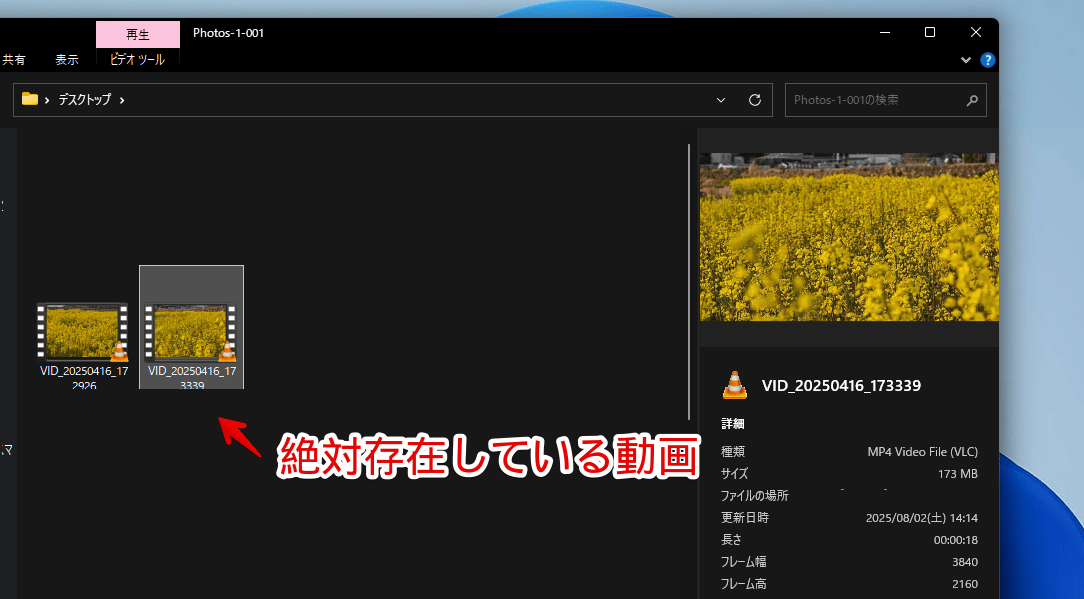Expand the chevron after デスクトップ breadcrumb
The width and height of the screenshot is (1084, 599).
coord(122,100)
